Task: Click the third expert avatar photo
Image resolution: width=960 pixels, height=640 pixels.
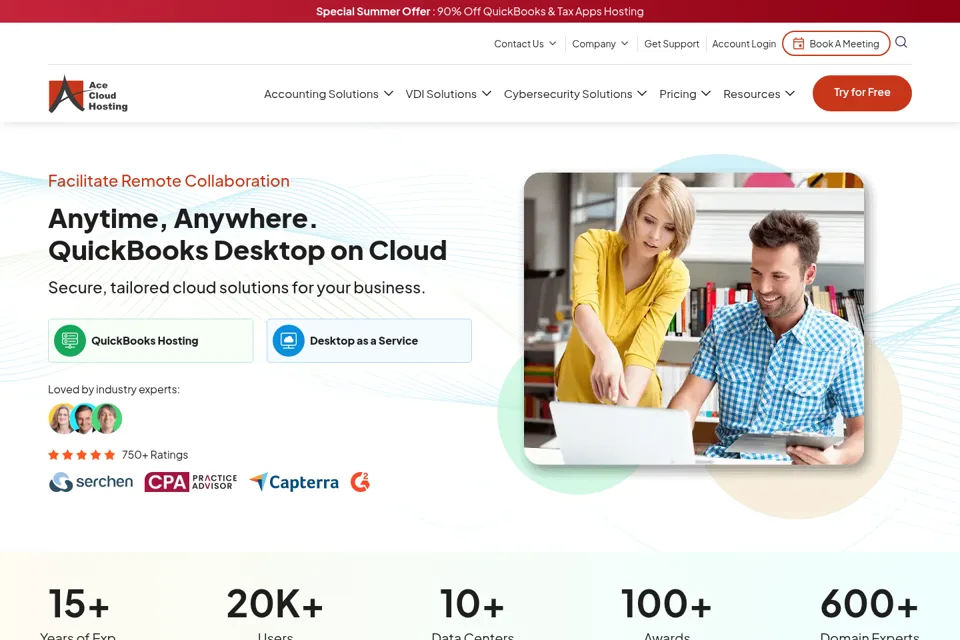Action: pyautogui.click(x=108, y=418)
